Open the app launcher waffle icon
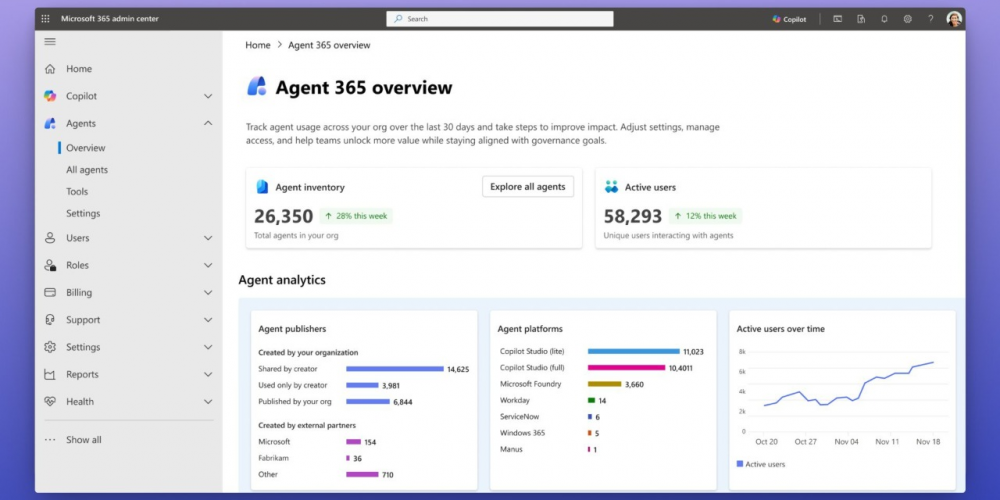This screenshot has height=500, width=1000. click(48, 18)
